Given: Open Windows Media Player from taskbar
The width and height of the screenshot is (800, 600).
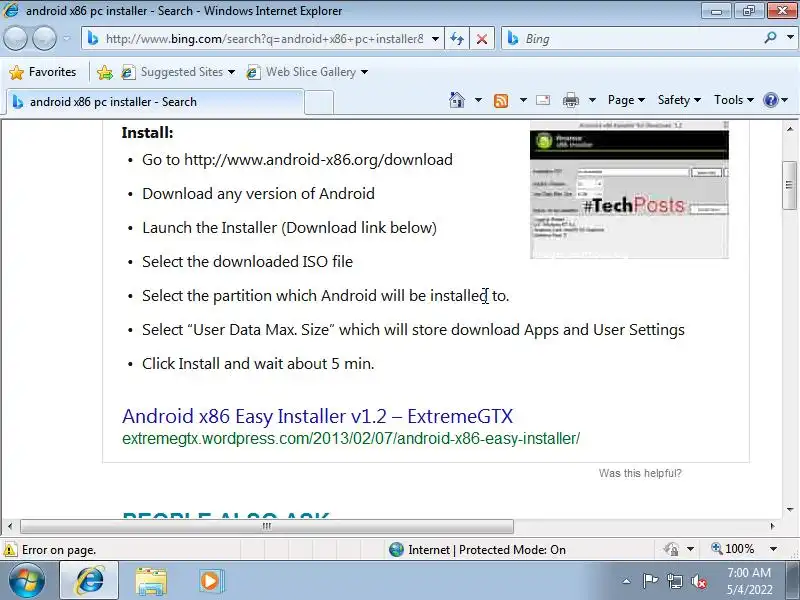Looking at the screenshot, I should coord(210,581).
